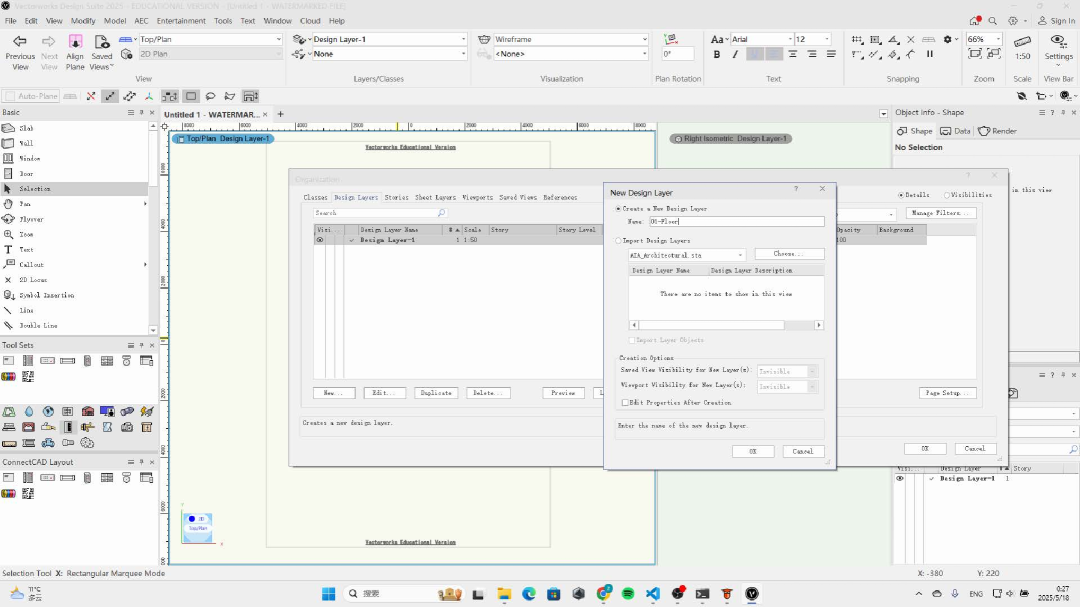Image resolution: width=1080 pixels, height=607 pixels.
Task: Toggle bold text formatting
Action: click(x=717, y=54)
